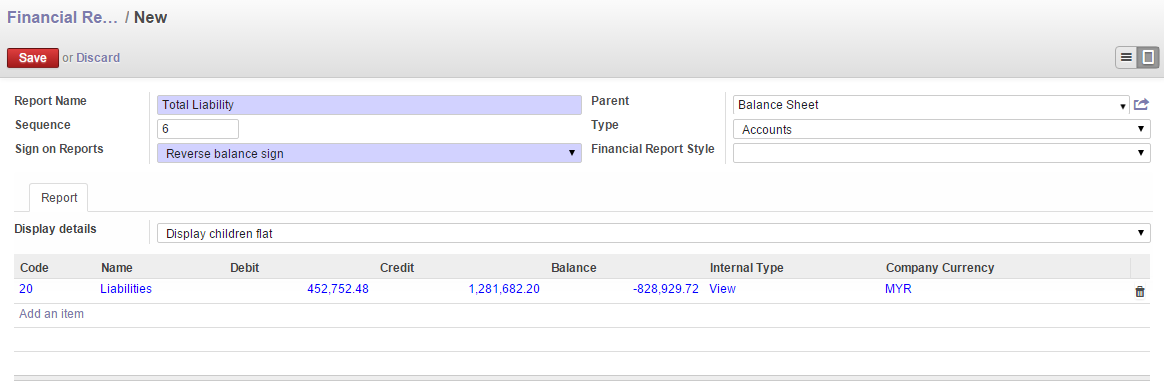Open account code 20 cell

(26, 290)
